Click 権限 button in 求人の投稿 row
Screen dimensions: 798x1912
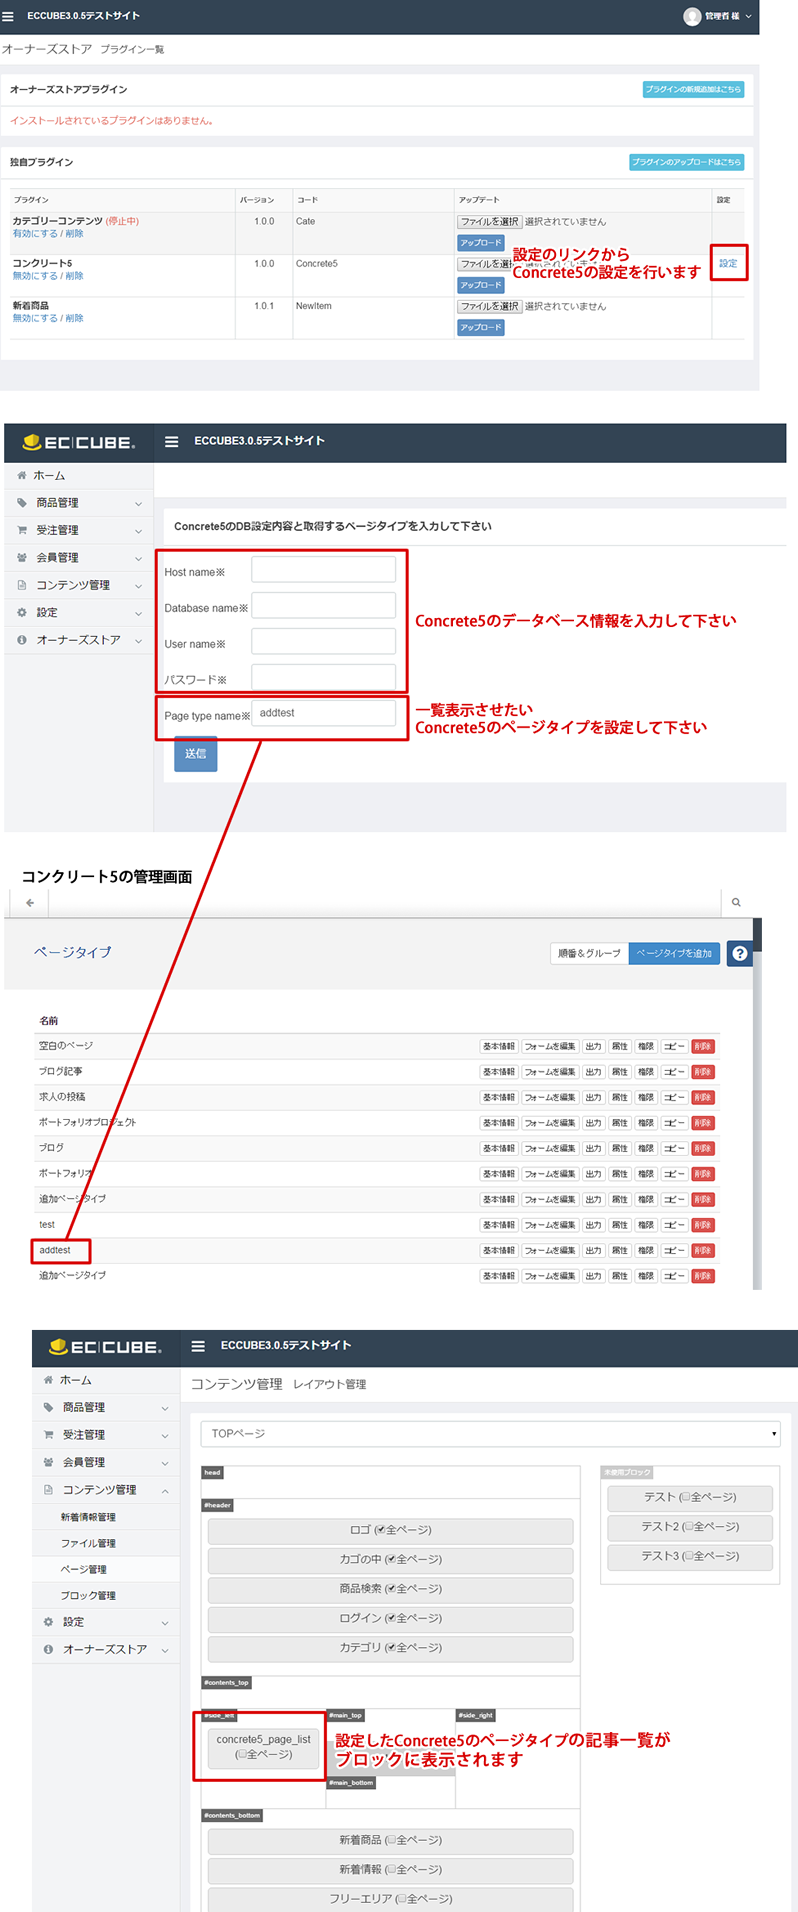click(x=646, y=1097)
